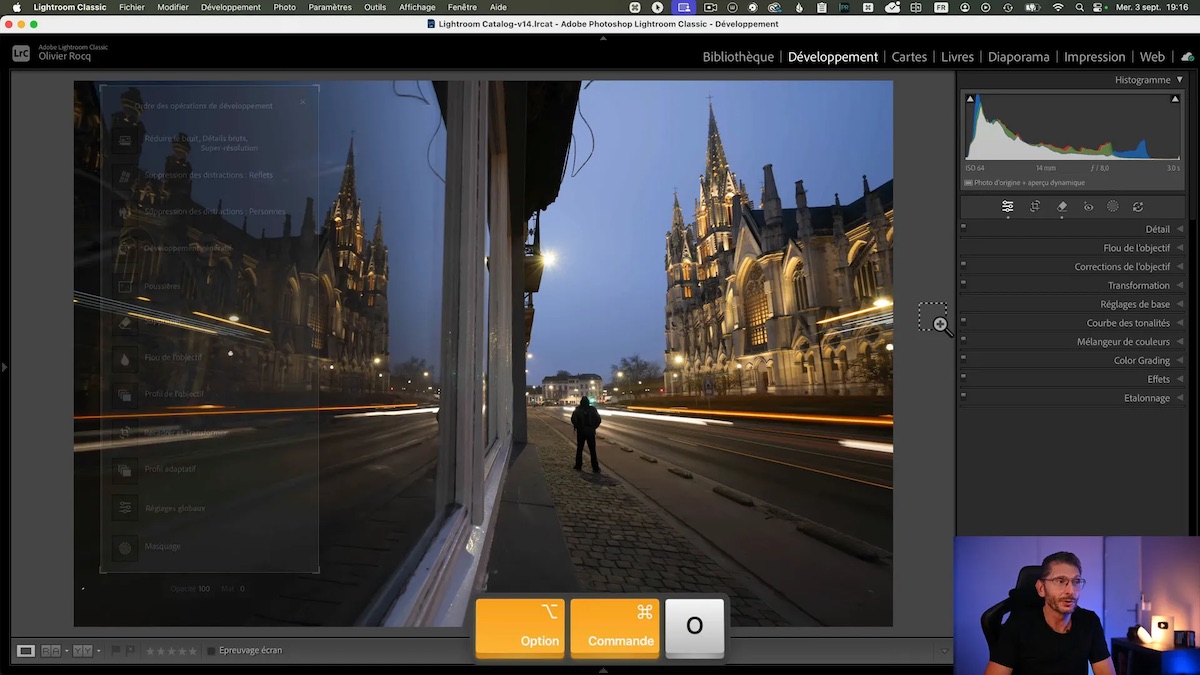Click the smart preview icon below histogram
This screenshot has height=675, width=1200.
pos(969,183)
